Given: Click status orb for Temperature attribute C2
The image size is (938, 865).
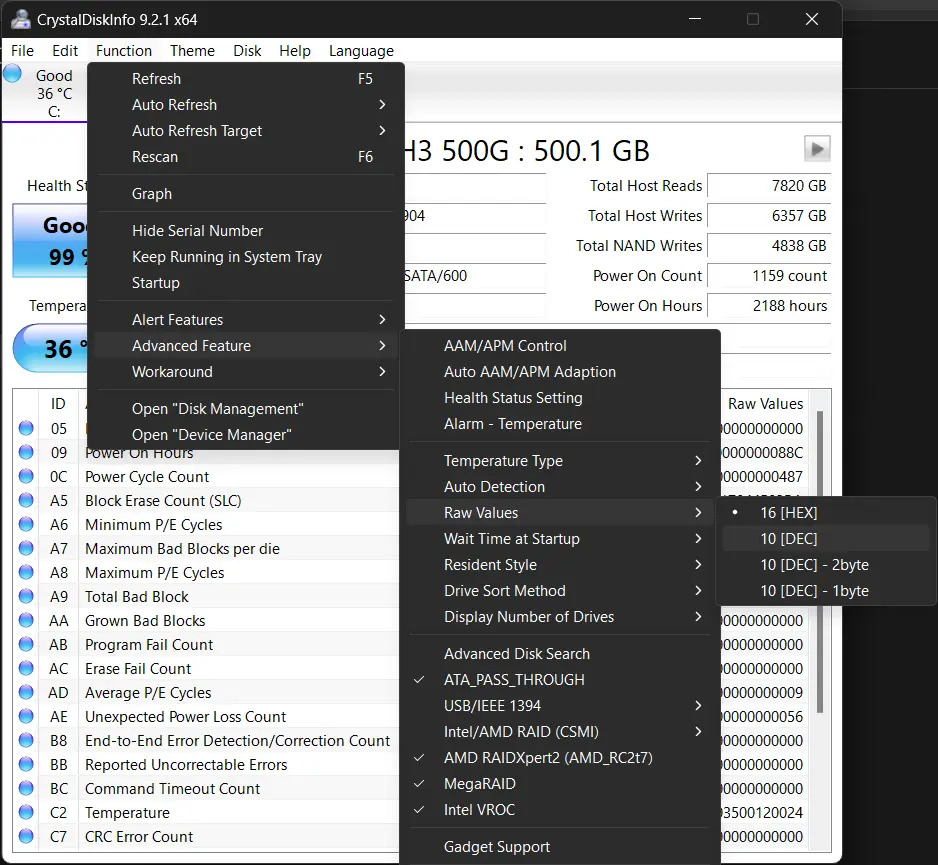Looking at the screenshot, I should (26, 812).
